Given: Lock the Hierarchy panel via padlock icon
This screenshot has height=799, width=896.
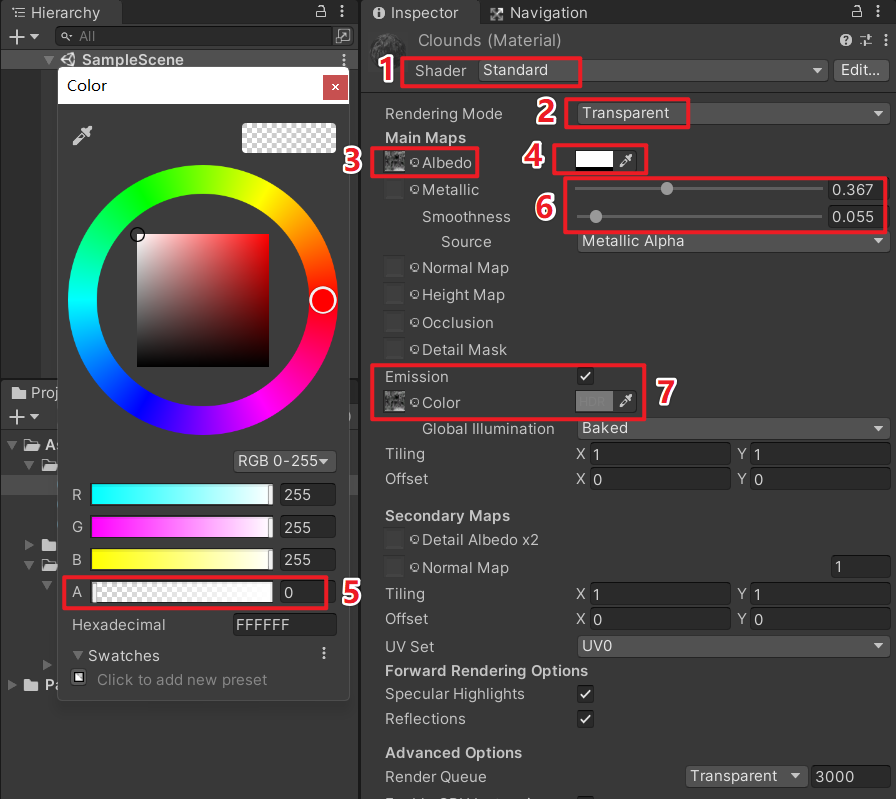Looking at the screenshot, I should (x=318, y=10).
